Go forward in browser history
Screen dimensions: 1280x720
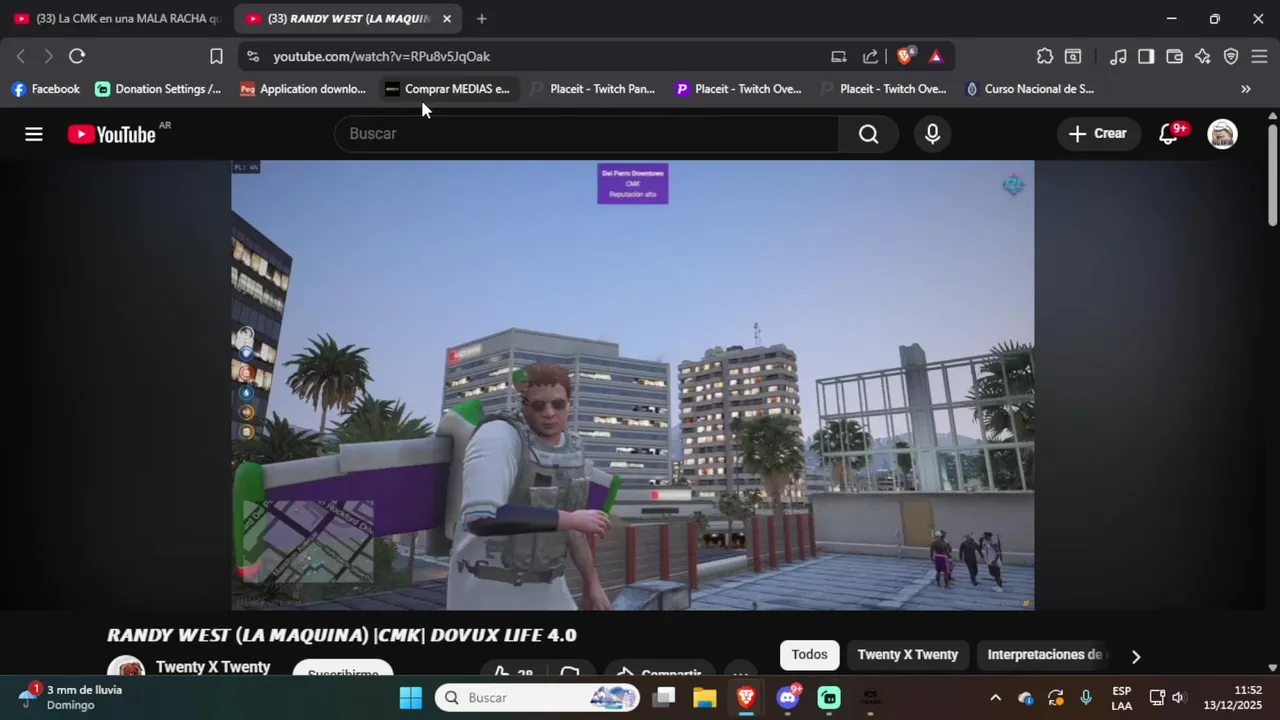point(47,56)
